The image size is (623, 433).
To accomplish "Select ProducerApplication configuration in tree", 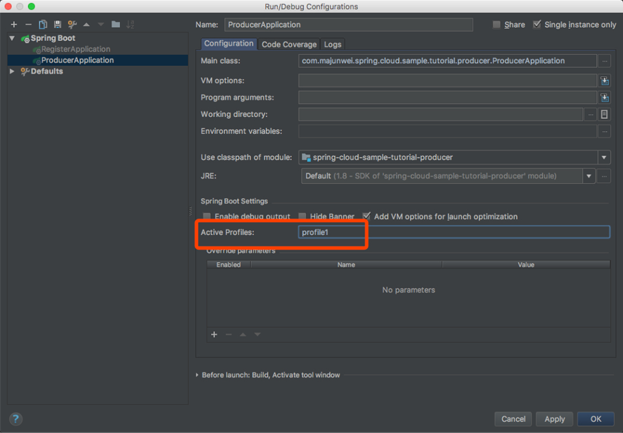I will 98,60.
